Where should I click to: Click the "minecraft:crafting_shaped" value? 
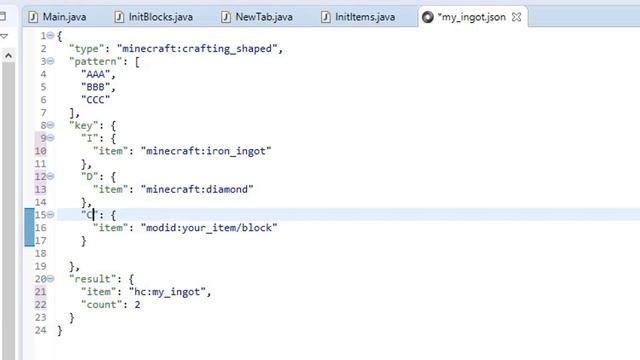point(198,49)
